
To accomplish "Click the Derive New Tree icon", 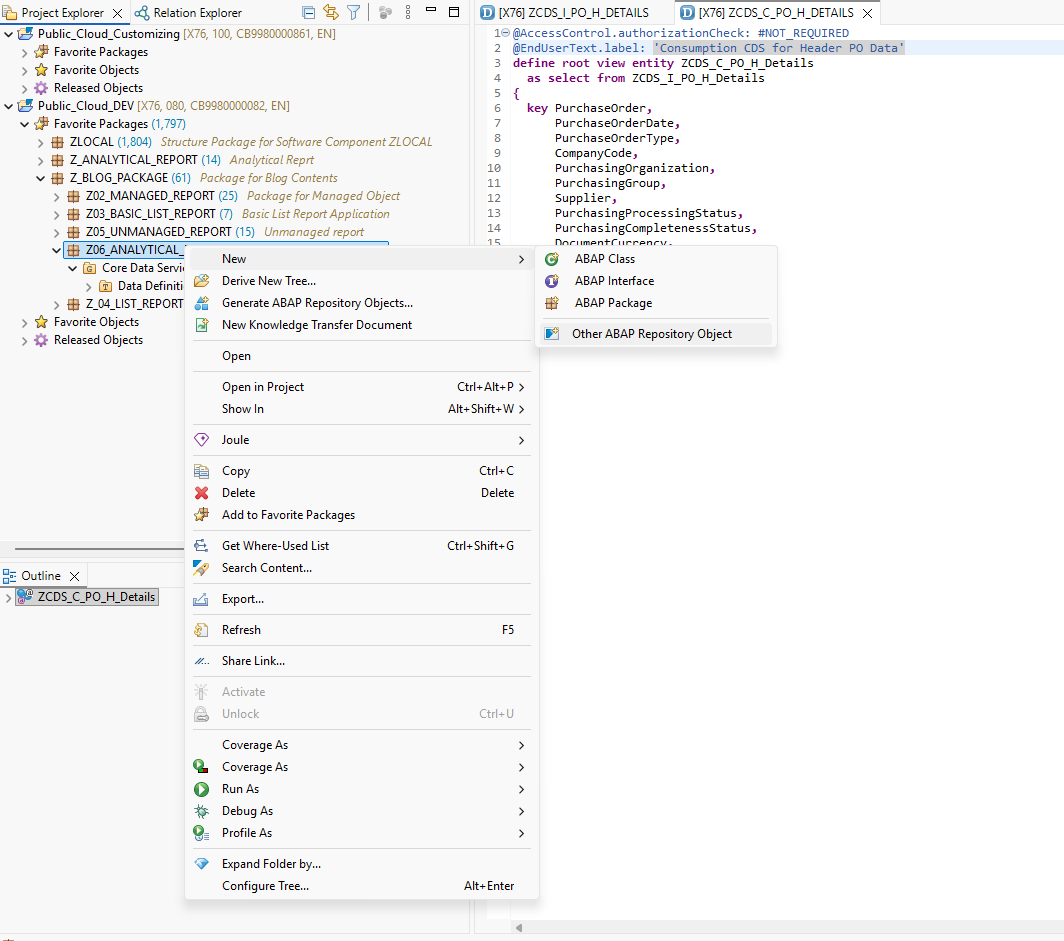I will click(202, 281).
